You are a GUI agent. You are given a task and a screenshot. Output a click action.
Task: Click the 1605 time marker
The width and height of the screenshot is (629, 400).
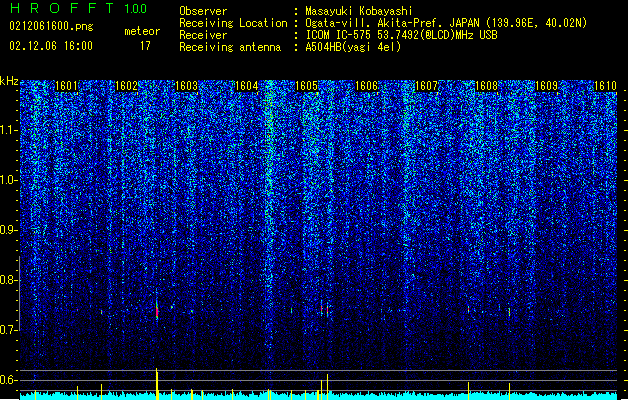tap(306, 86)
